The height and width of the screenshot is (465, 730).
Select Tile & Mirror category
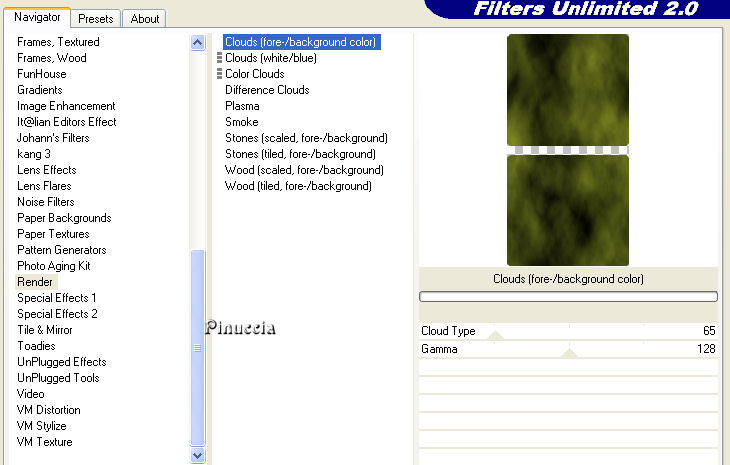point(45,330)
